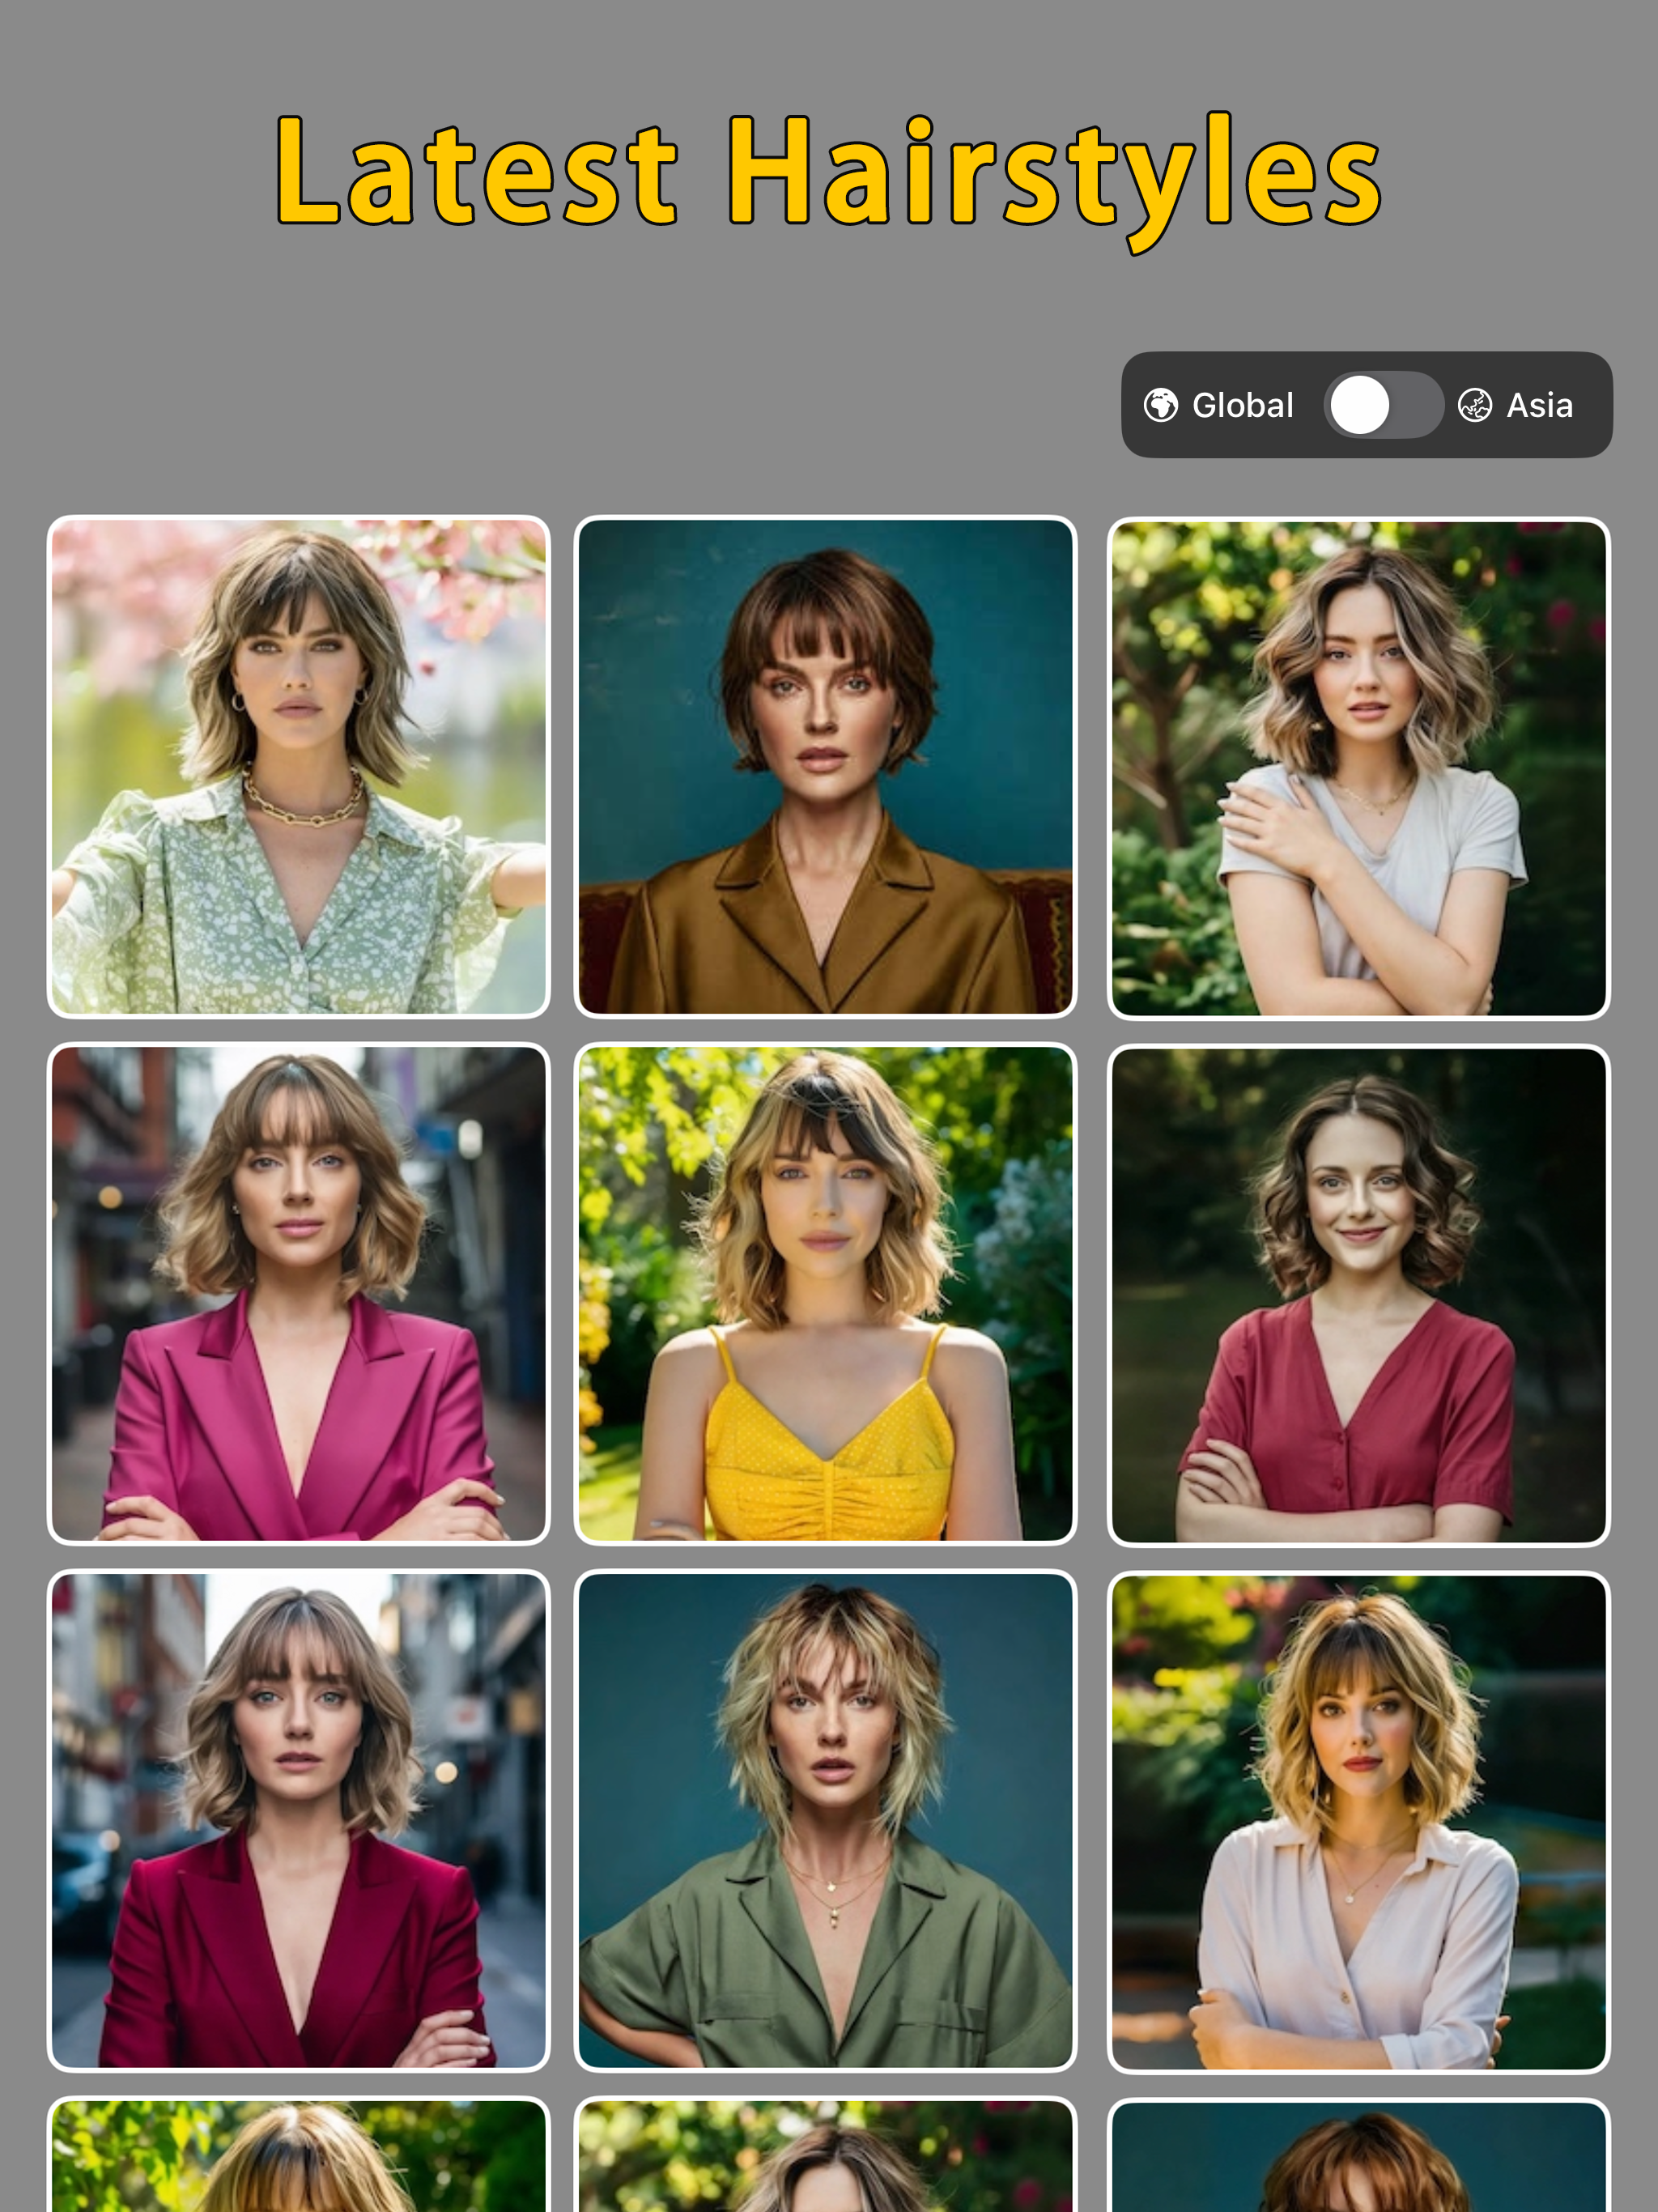Open hairstyle with green floral blouse
The height and width of the screenshot is (2212, 1658).
(299, 767)
